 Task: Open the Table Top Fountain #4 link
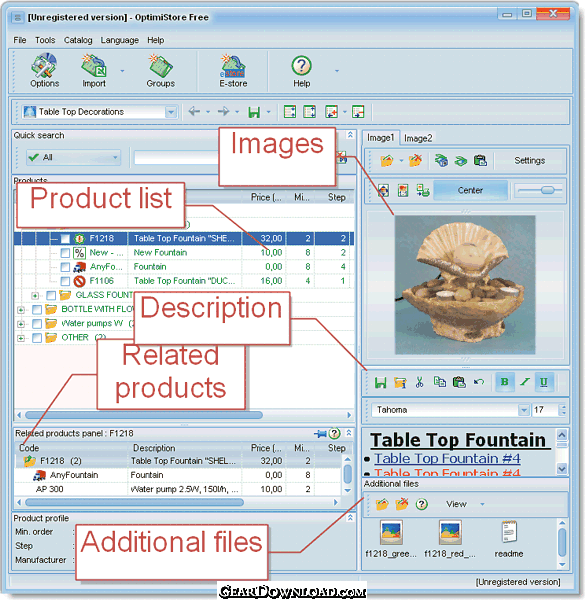tap(447, 458)
